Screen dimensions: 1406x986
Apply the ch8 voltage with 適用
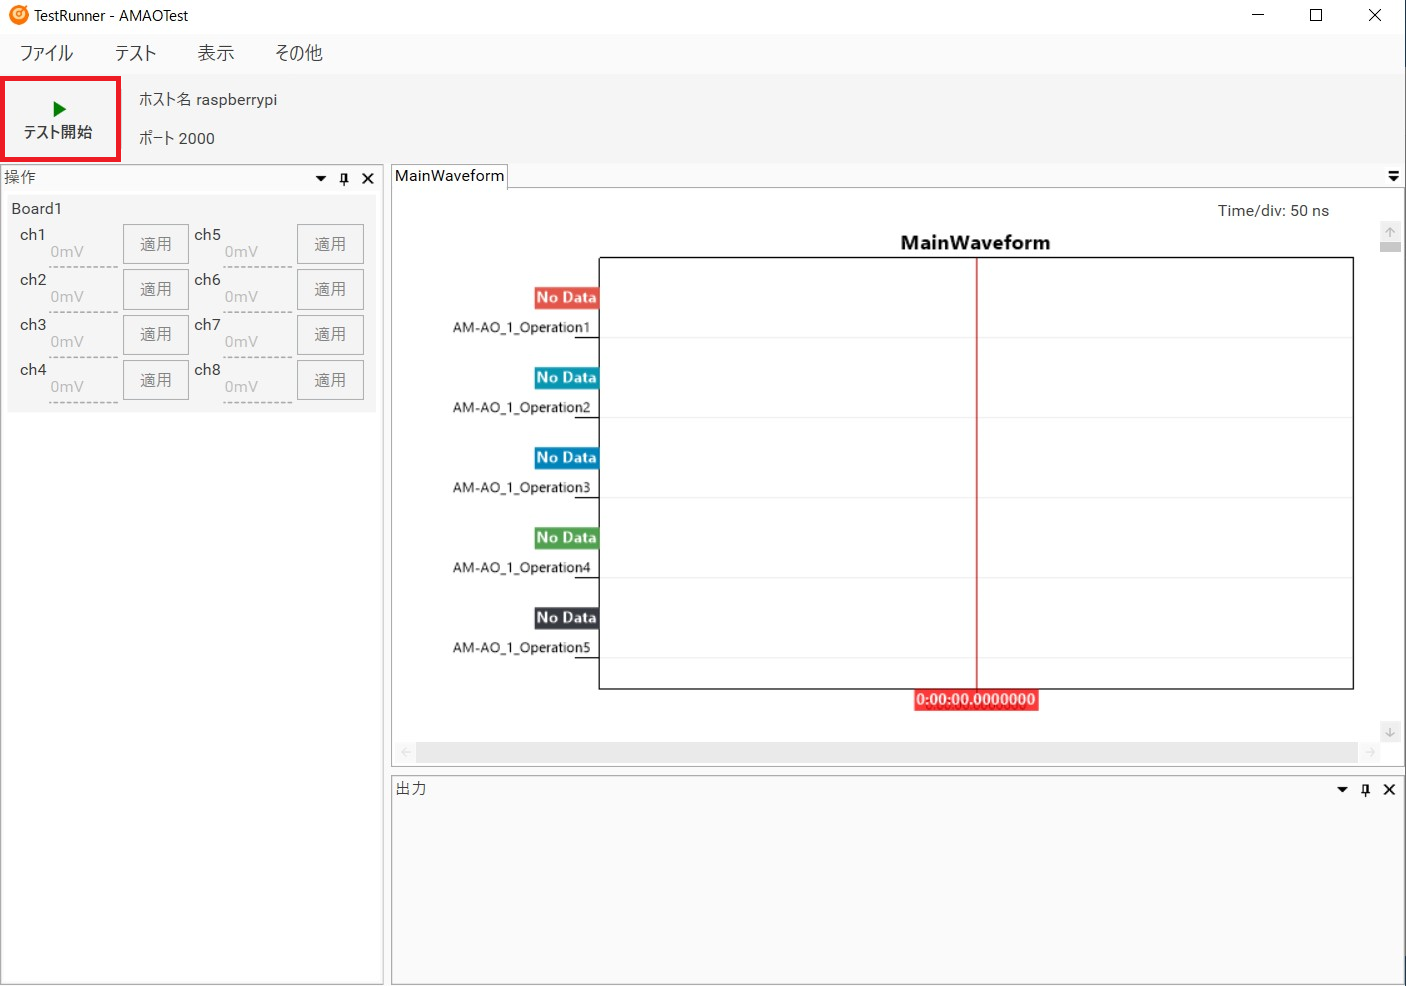(x=330, y=379)
